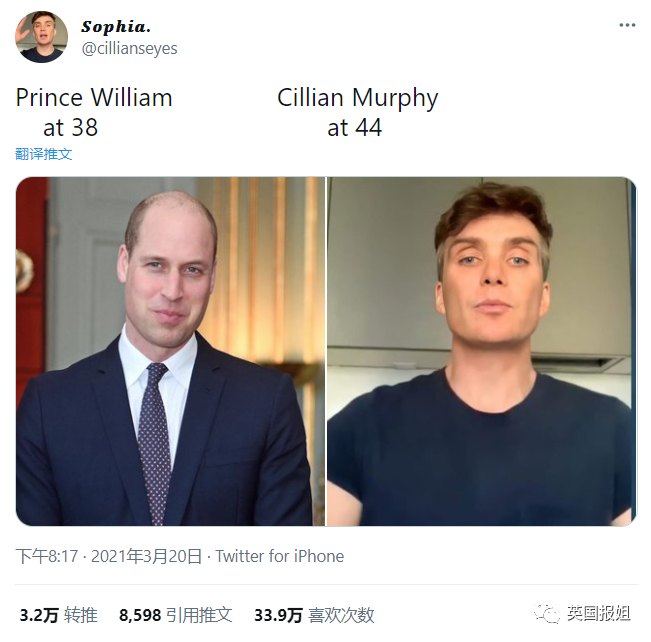Open the Twitter for iPhone source link
651x642 pixels.
(x=279, y=556)
